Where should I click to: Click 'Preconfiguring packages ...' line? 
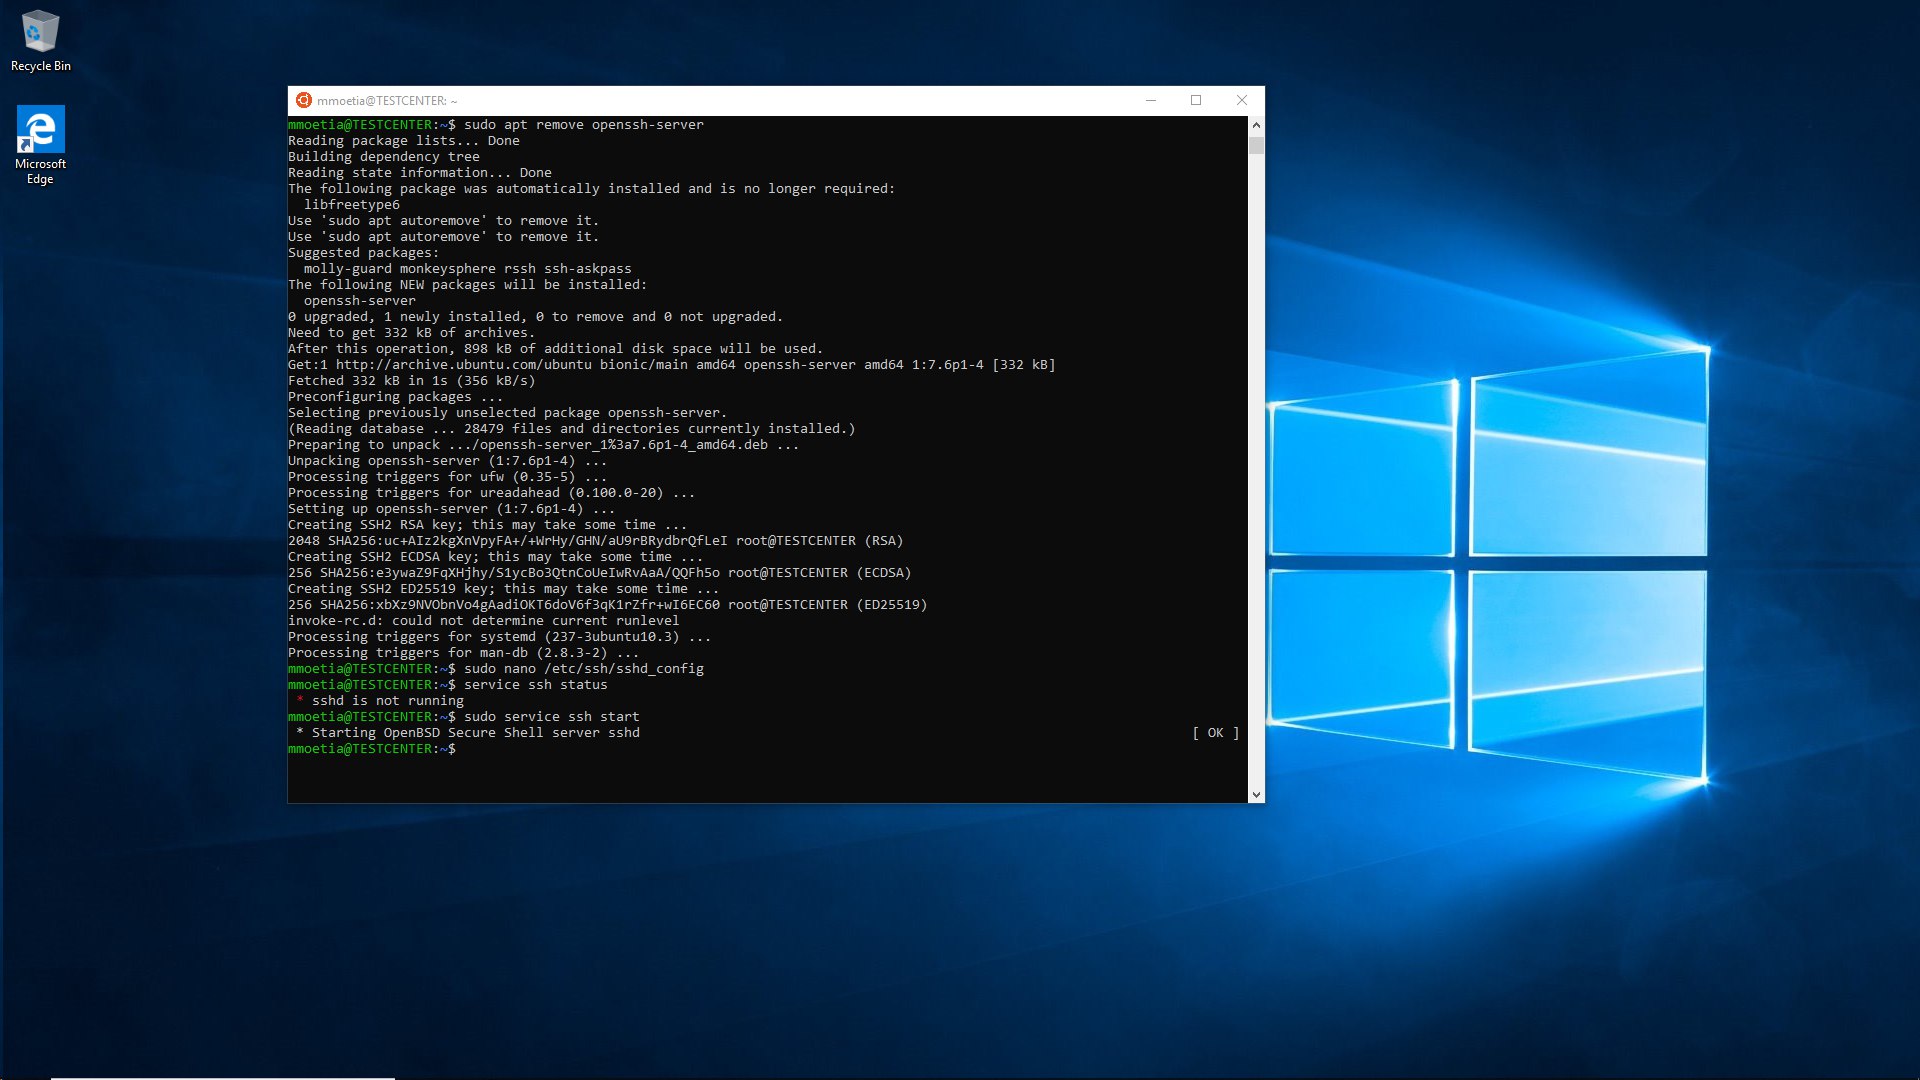[x=396, y=397]
